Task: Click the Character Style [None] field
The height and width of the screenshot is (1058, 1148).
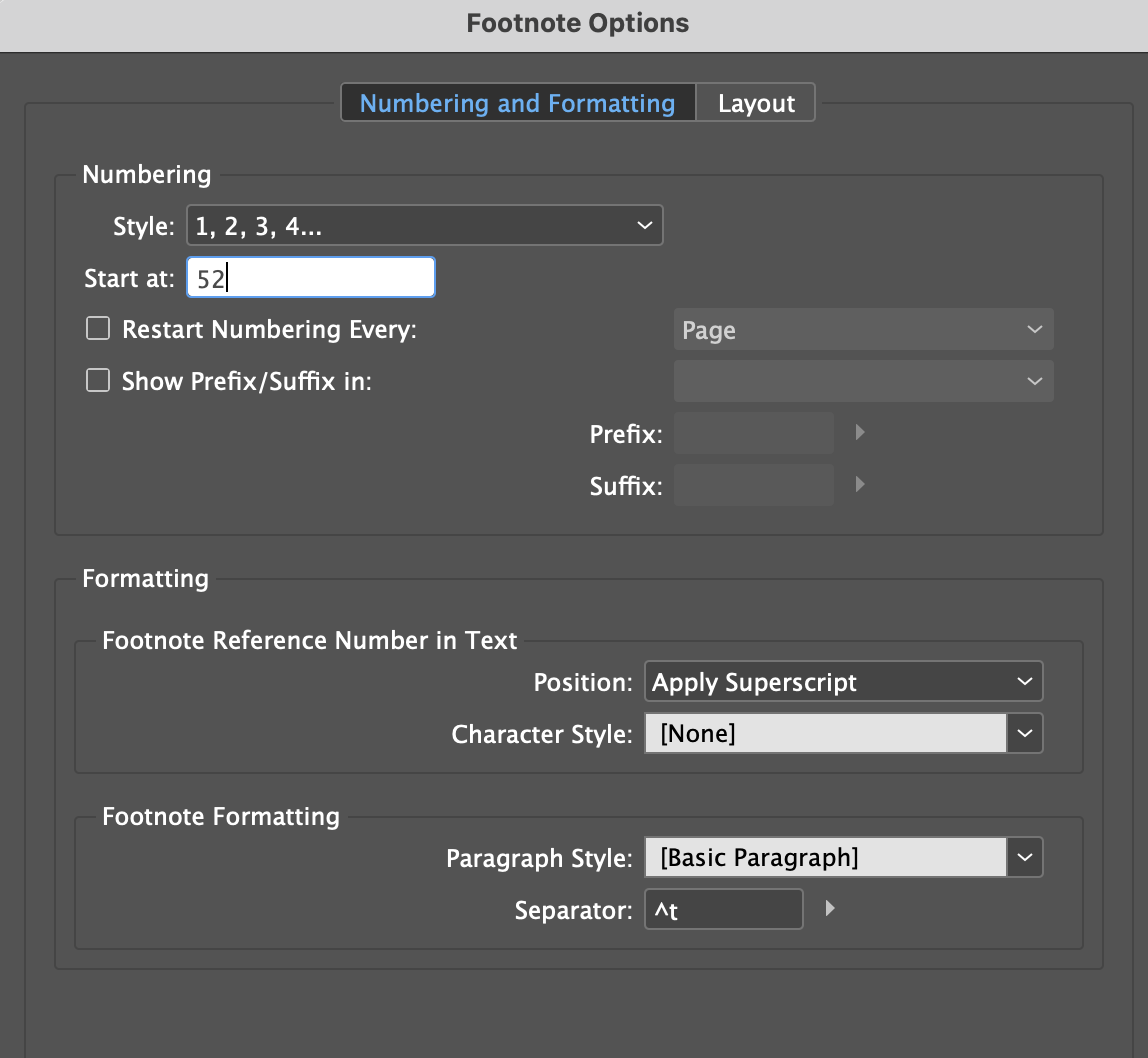Action: (825, 733)
